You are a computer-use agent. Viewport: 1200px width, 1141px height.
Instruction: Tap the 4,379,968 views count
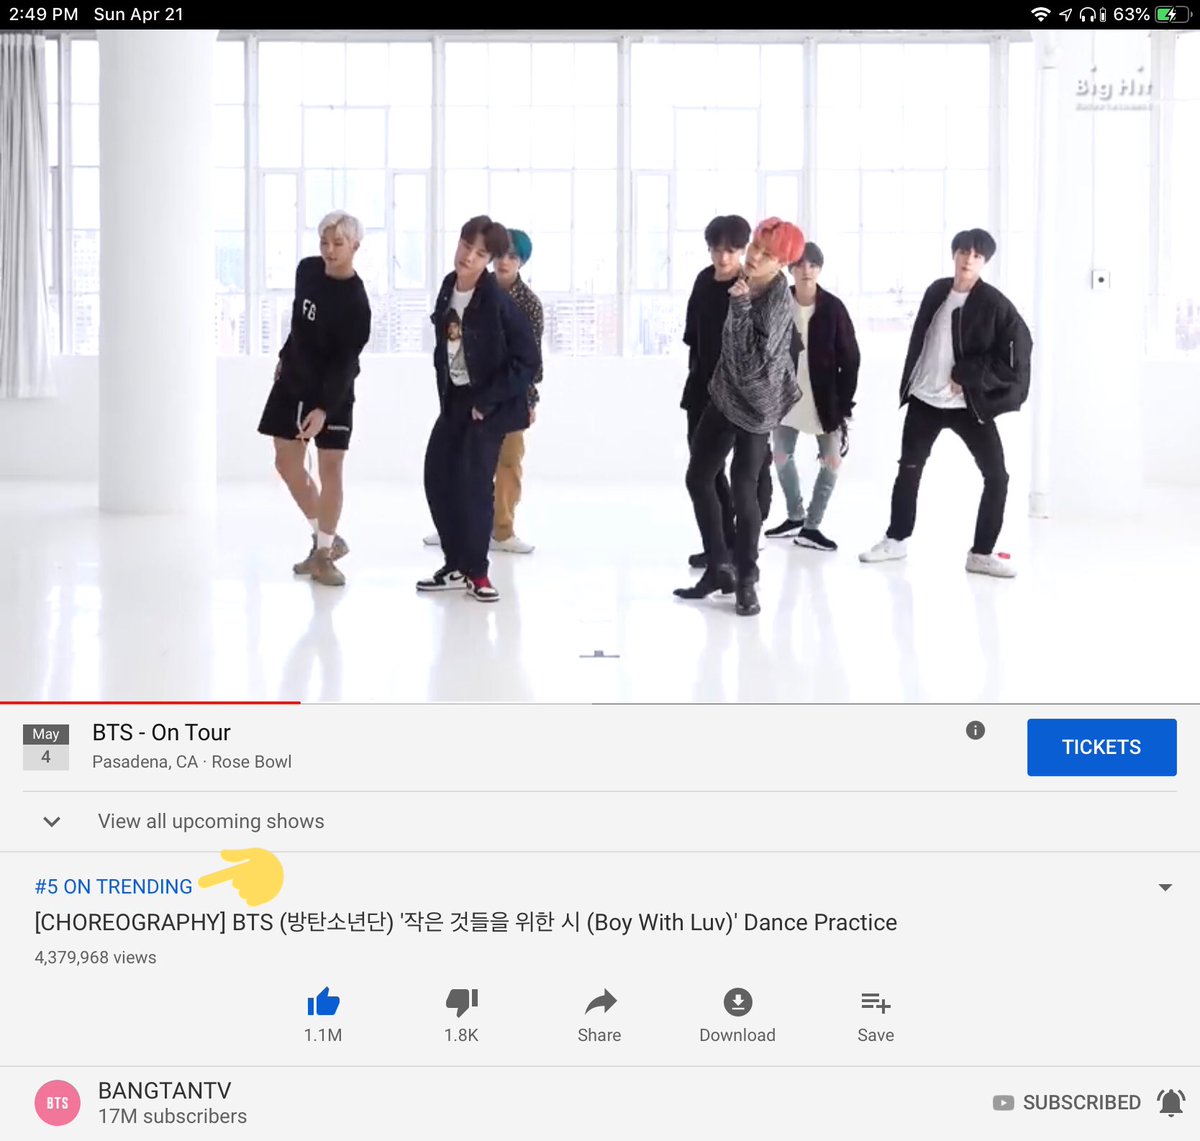pyautogui.click(x=96, y=957)
